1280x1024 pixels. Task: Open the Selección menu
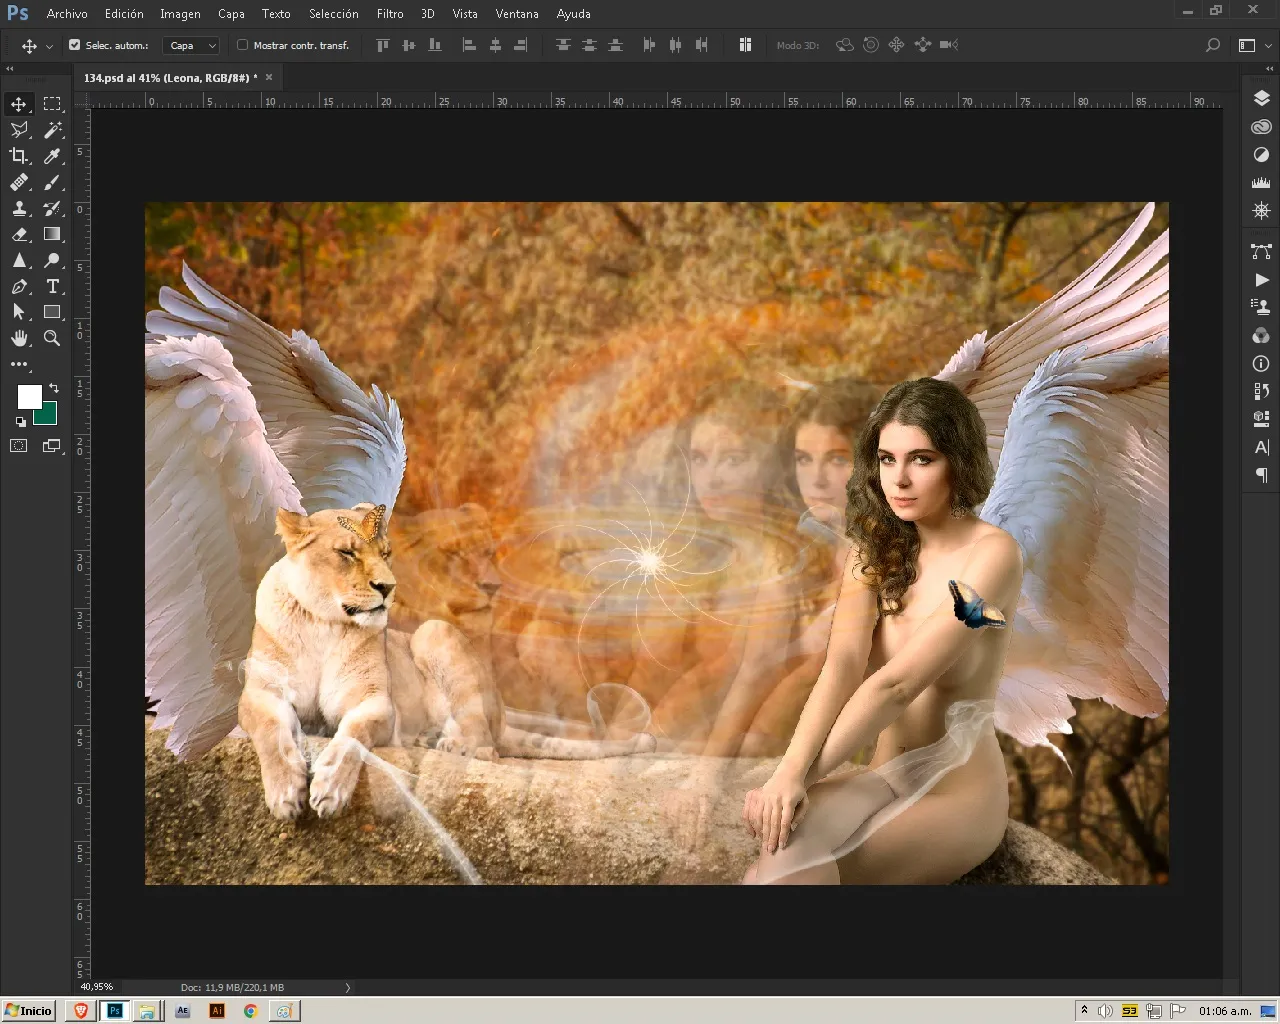[x=334, y=14]
